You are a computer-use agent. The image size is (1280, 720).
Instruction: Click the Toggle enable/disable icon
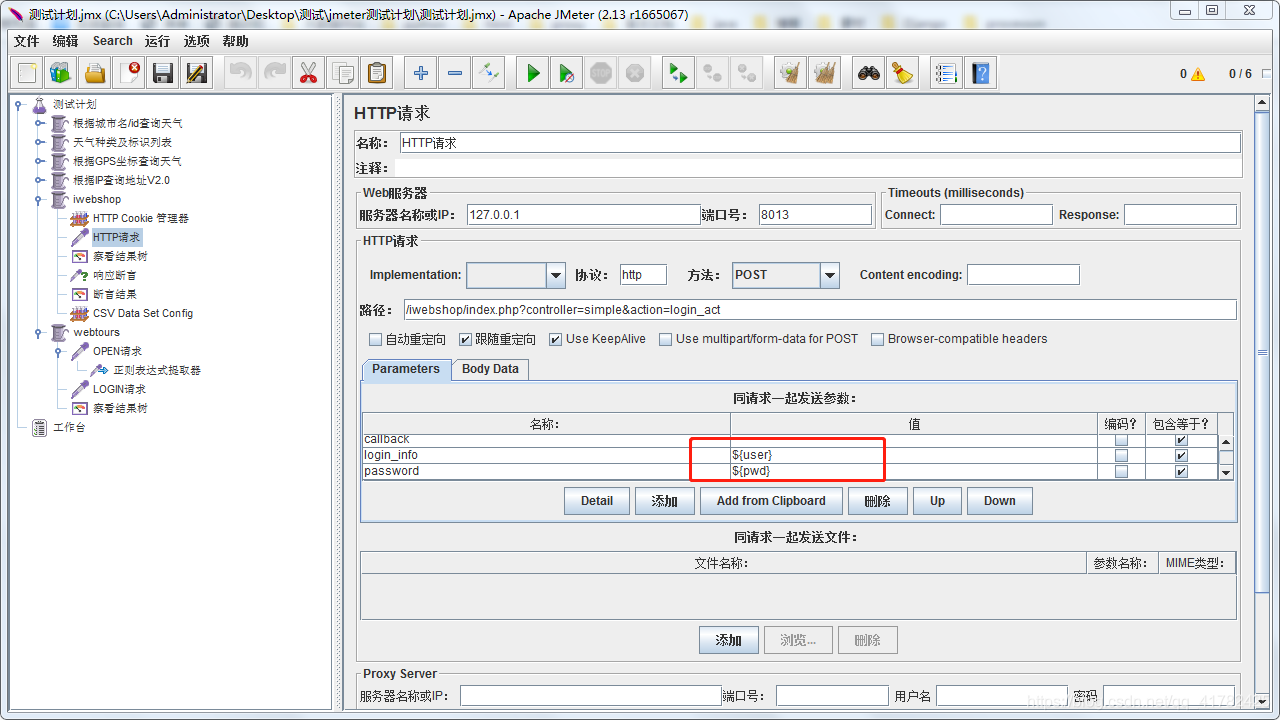[489, 73]
